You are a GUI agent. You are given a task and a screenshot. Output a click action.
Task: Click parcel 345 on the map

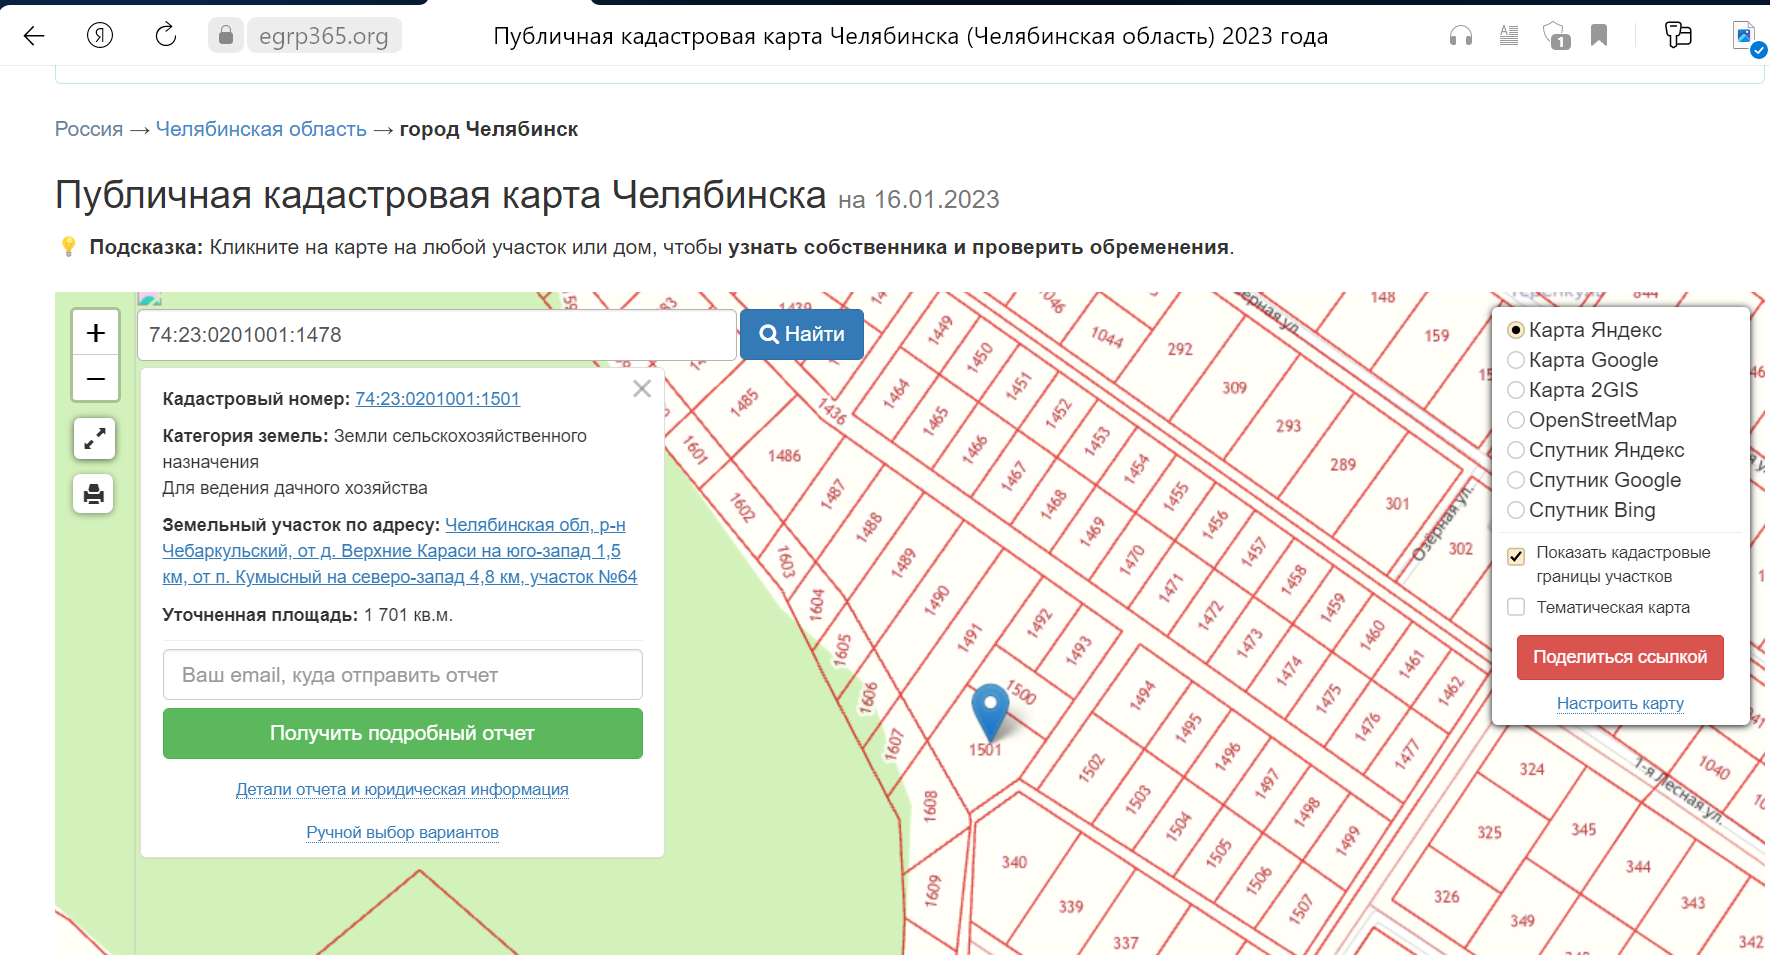click(1583, 829)
